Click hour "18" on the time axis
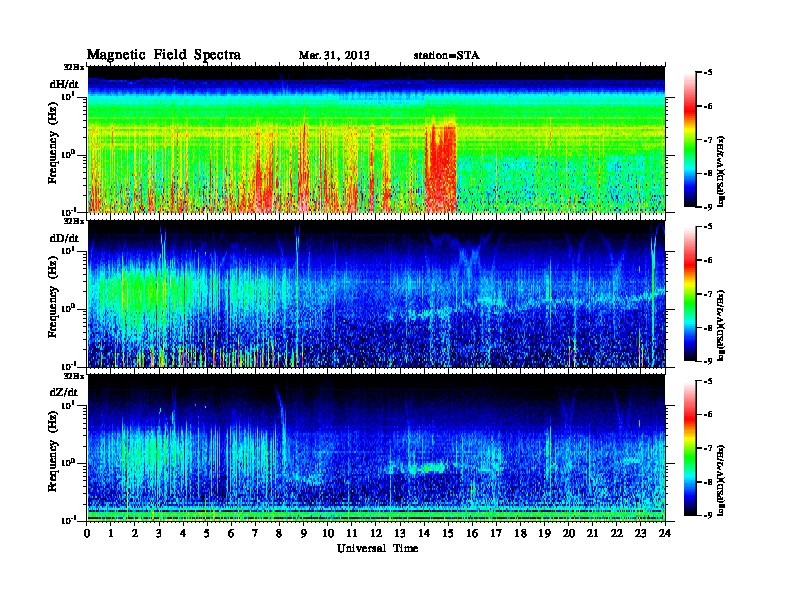This screenshot has height=612, width=792. point(520,533)
